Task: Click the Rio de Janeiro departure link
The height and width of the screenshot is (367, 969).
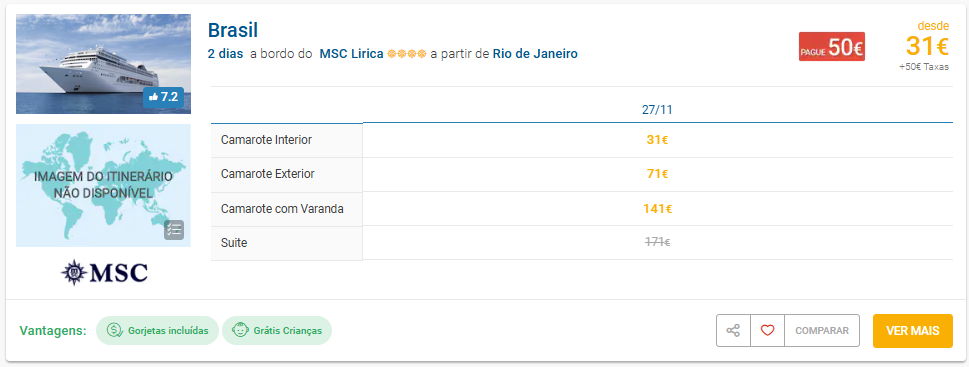Action: 535,54
